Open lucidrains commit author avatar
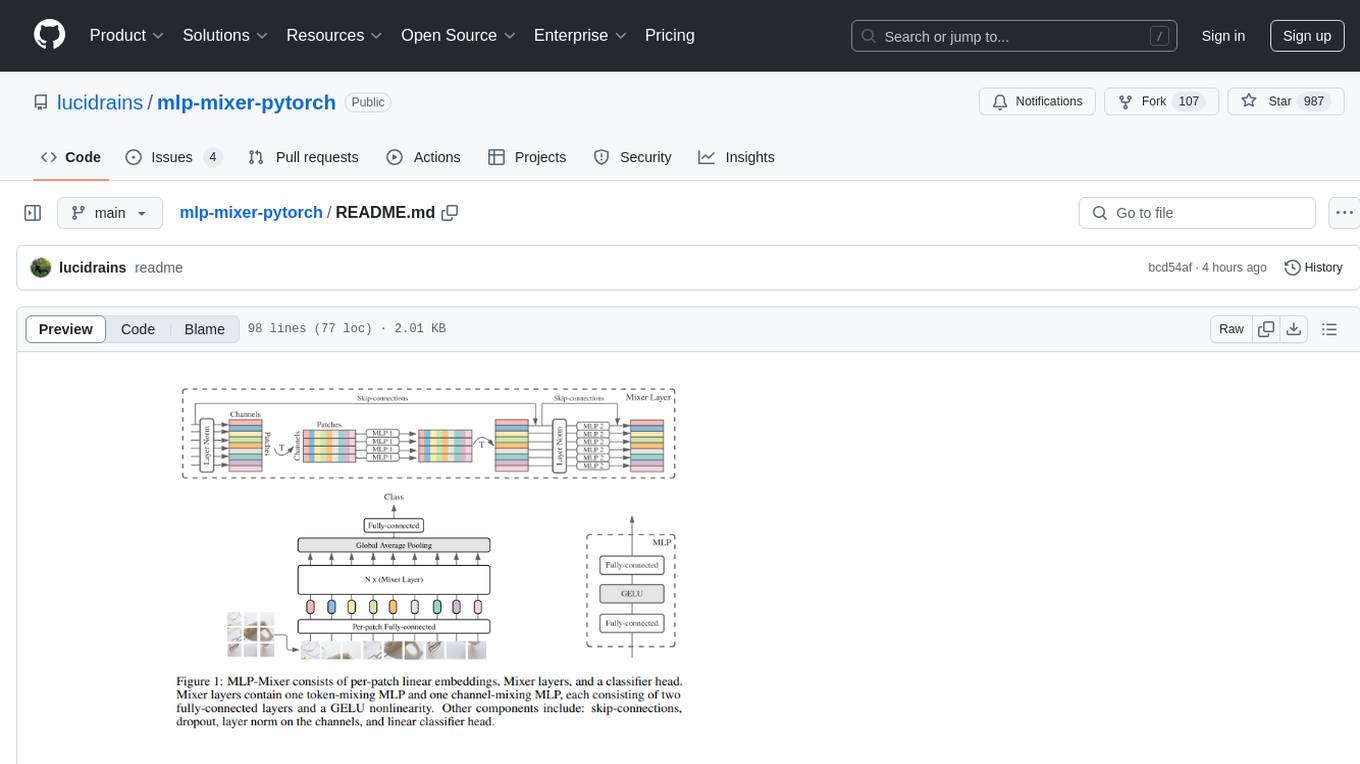 click(41, 267)
